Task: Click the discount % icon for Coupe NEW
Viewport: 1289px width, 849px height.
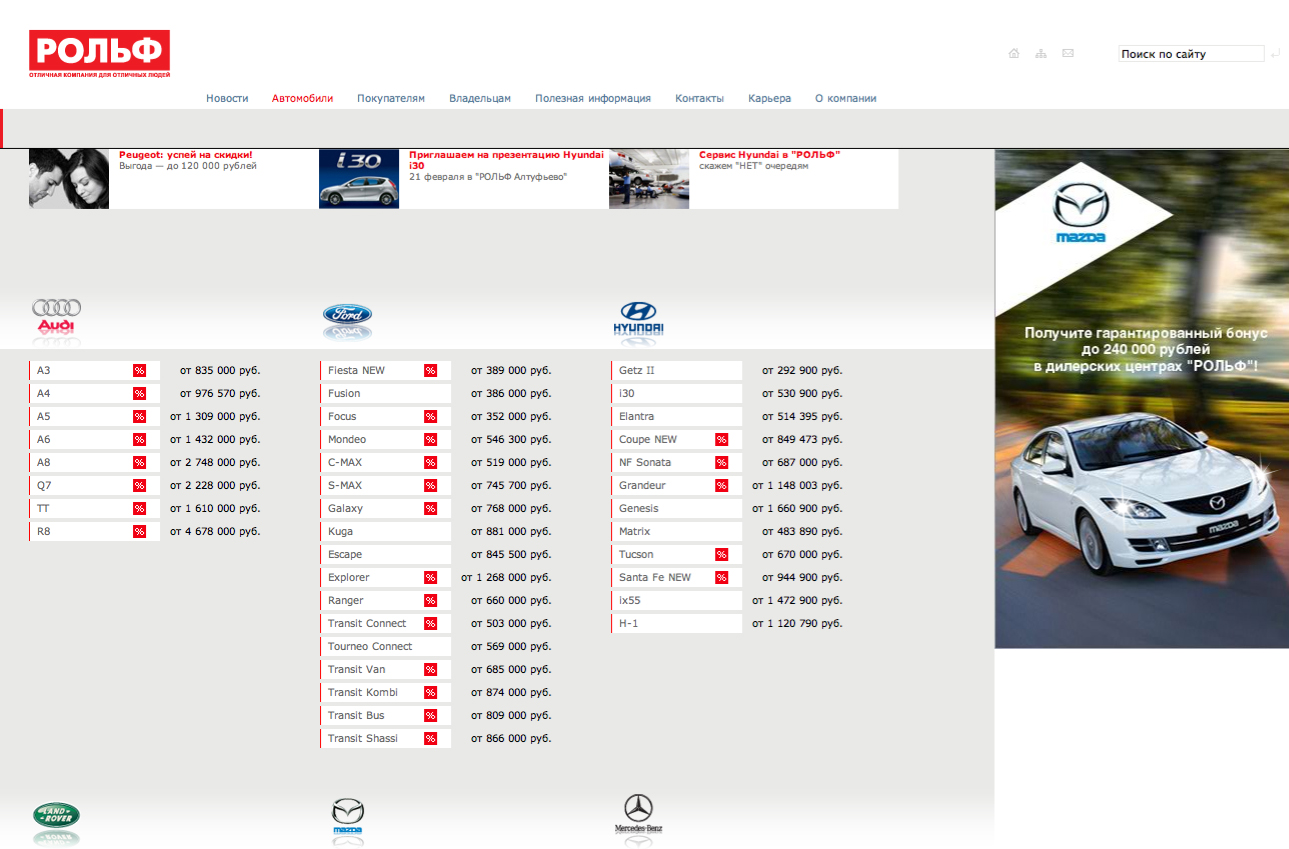Action: 721,440
